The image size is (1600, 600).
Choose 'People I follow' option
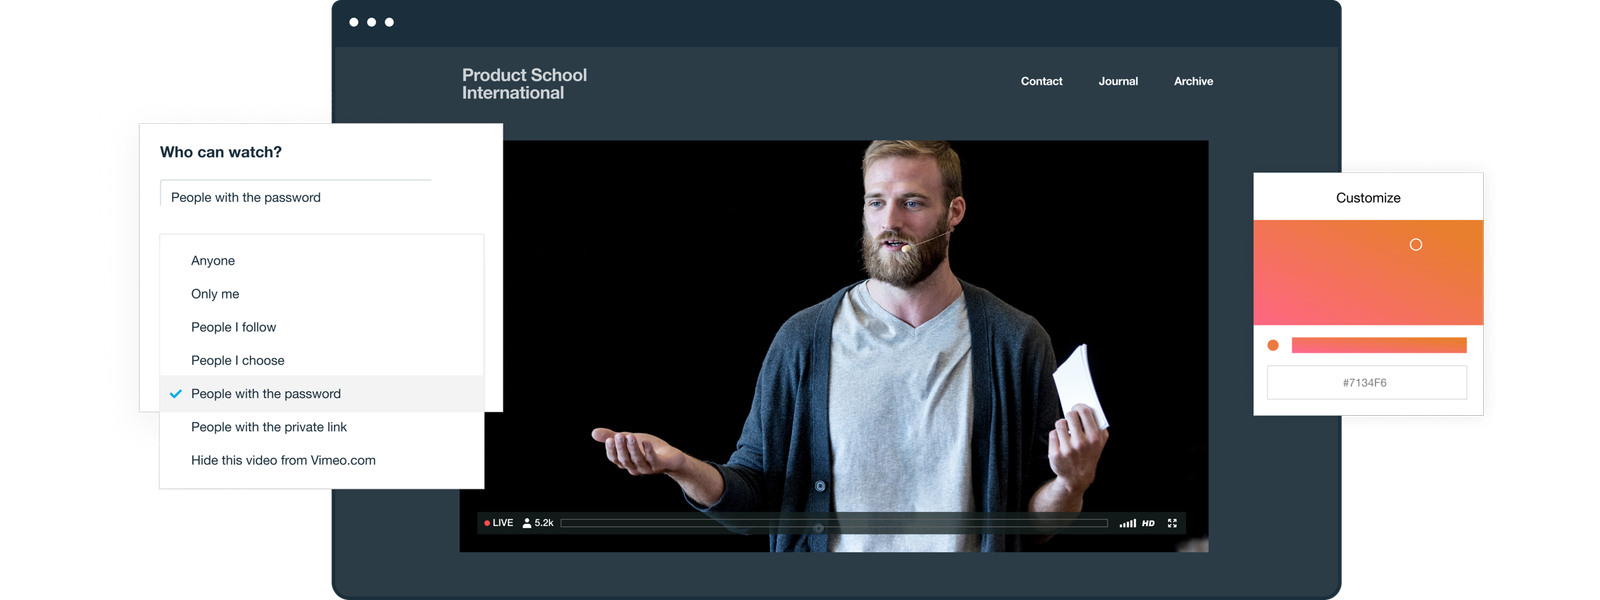pyautogui.click(x=233, y=327)
